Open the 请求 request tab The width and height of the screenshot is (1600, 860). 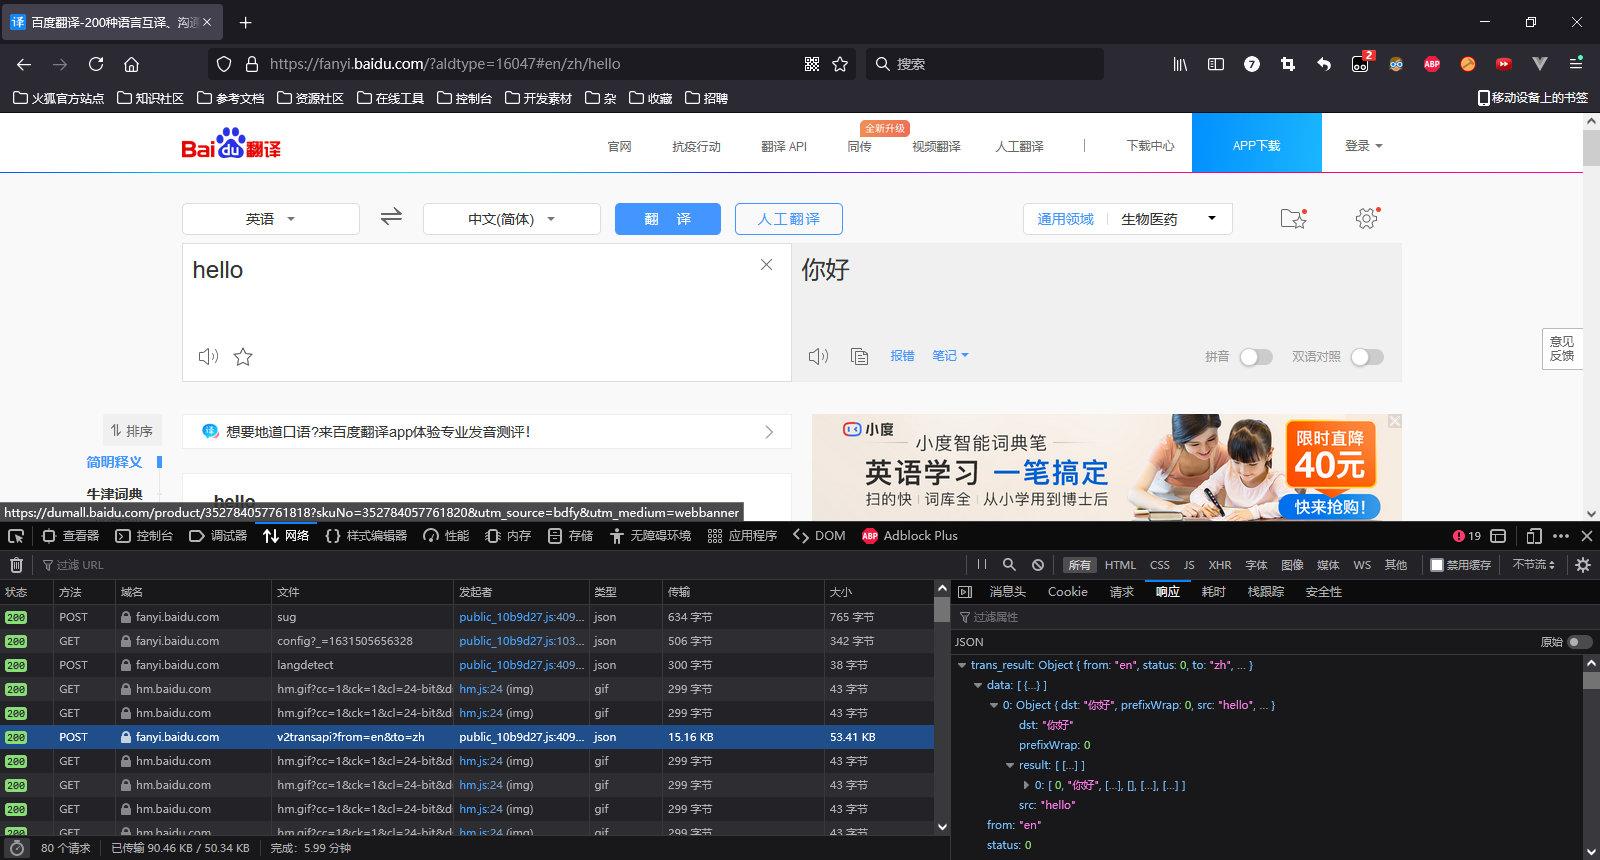pos(1122,592)
